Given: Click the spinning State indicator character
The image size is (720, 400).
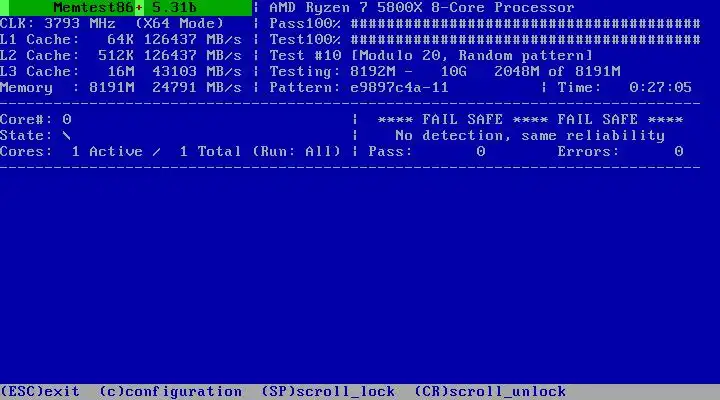Looking at the screenshot, I should click(x=67, y=135).
